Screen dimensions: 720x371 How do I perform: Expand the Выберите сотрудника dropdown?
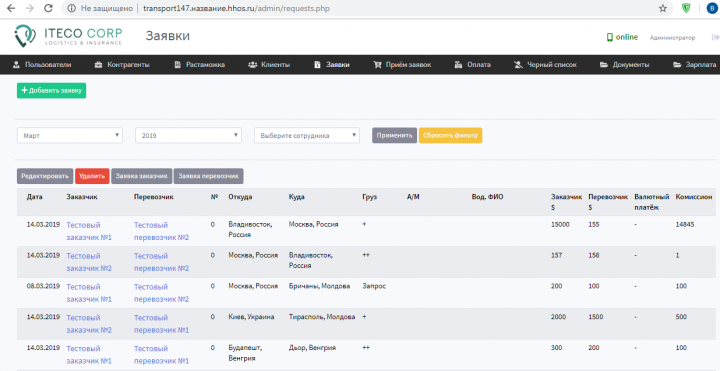click(x=307, y=135)
